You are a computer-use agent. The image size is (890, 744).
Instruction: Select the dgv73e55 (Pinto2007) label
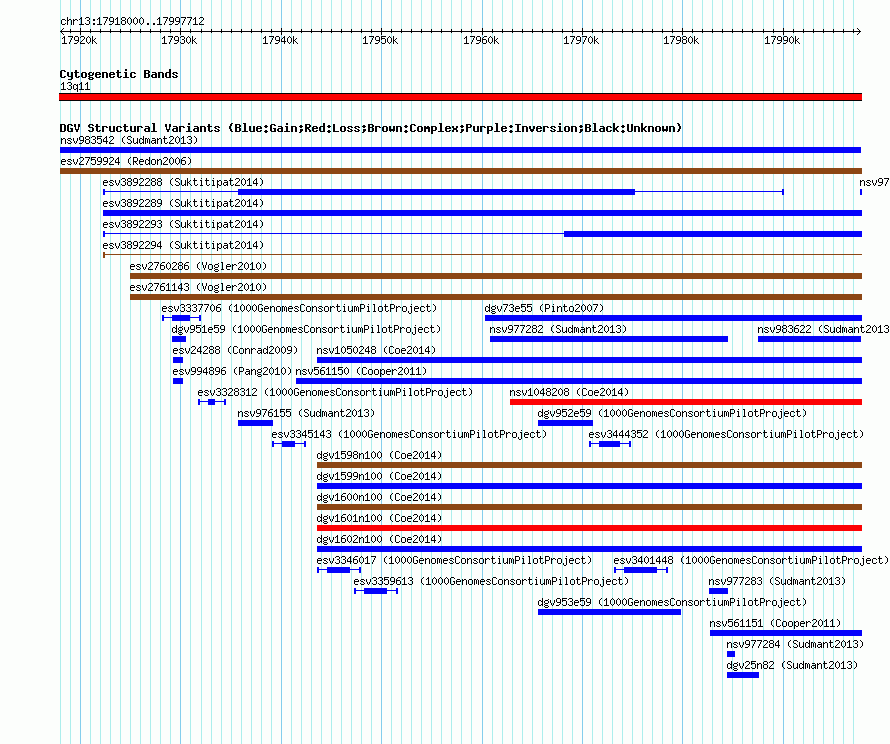tap(544, 308)
